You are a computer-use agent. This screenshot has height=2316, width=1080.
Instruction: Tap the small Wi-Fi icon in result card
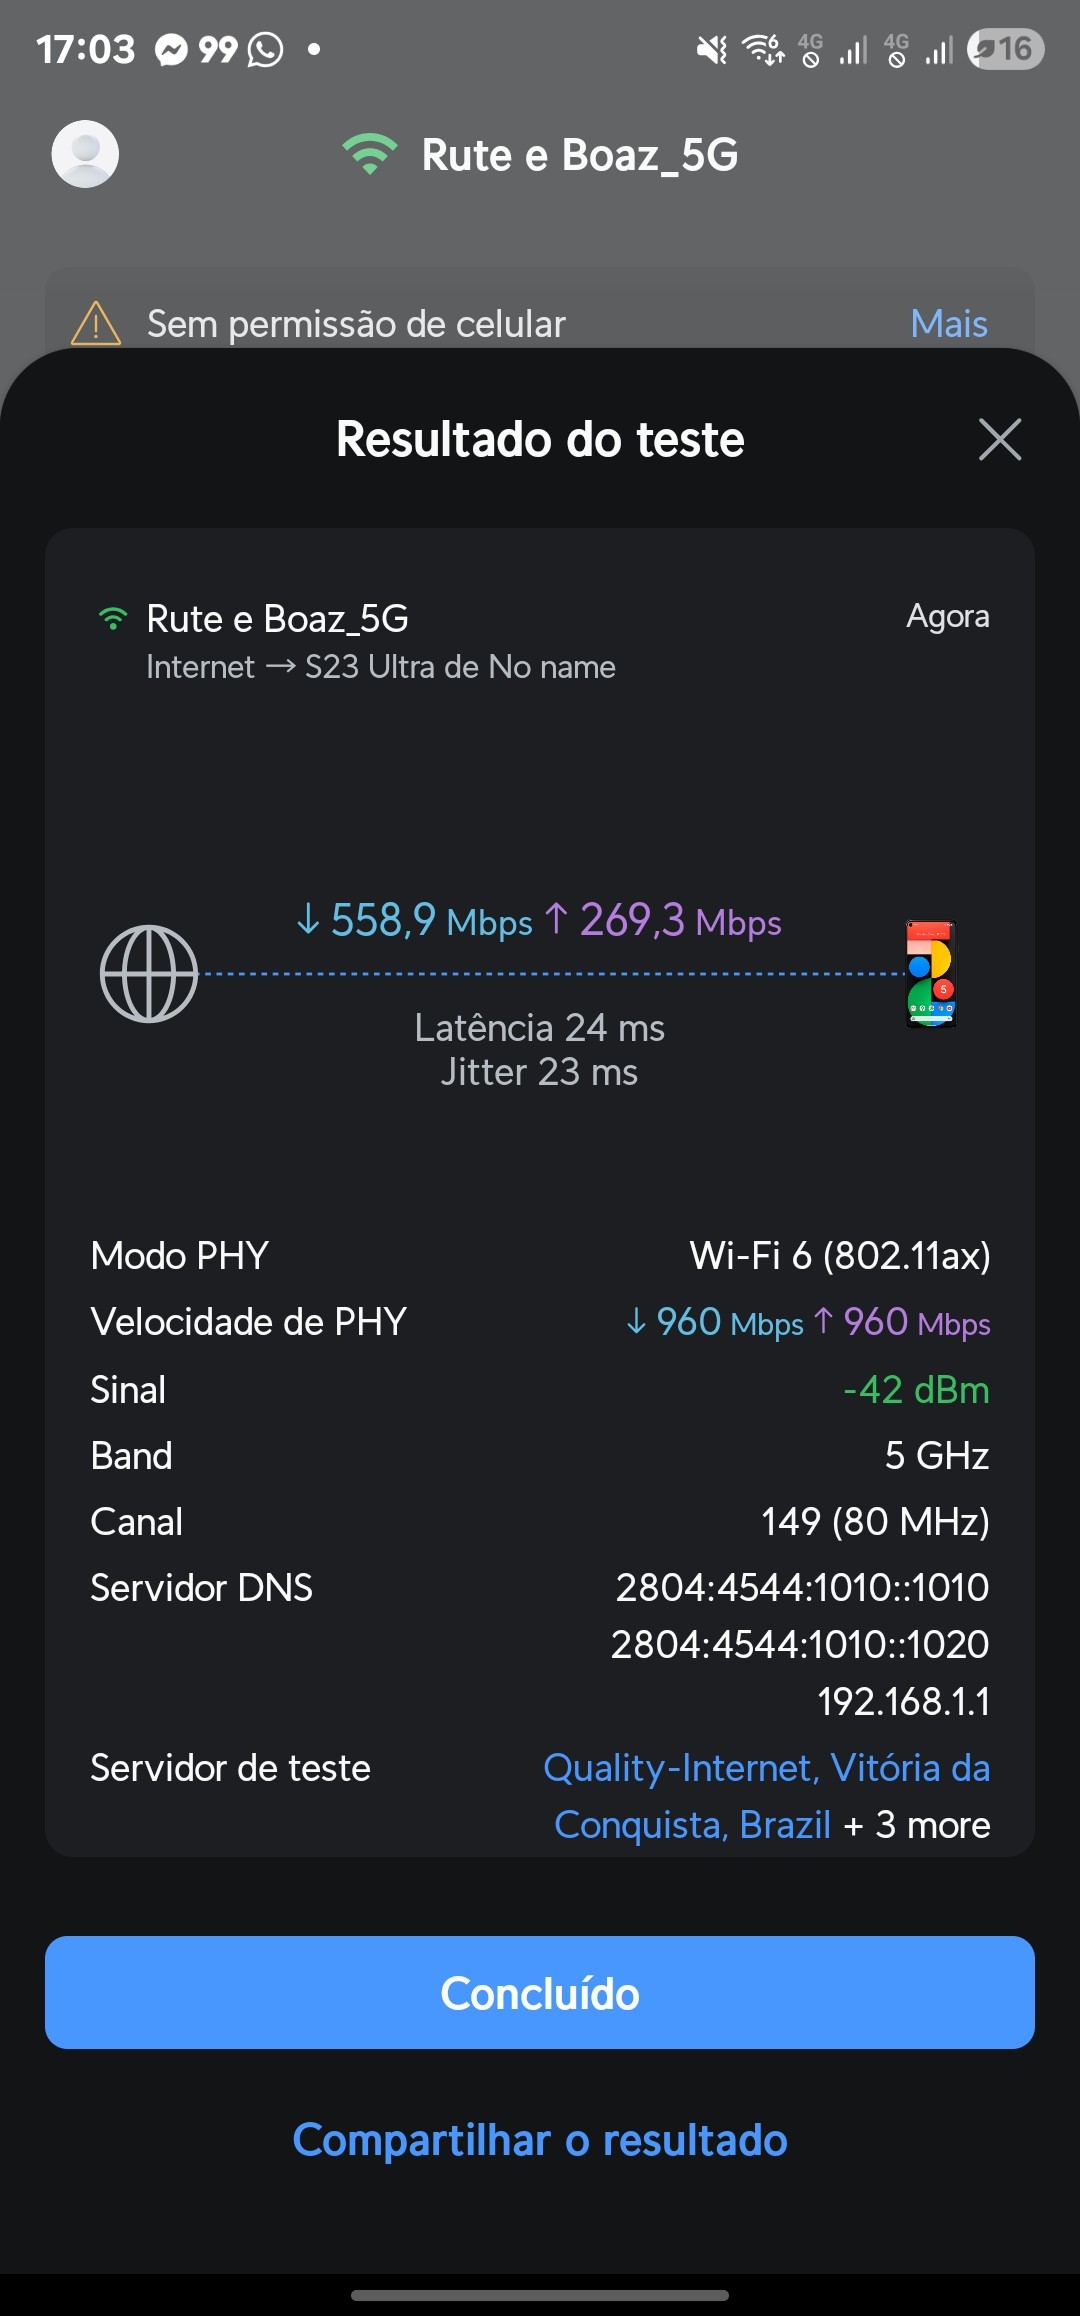click(x=113, y=619)
